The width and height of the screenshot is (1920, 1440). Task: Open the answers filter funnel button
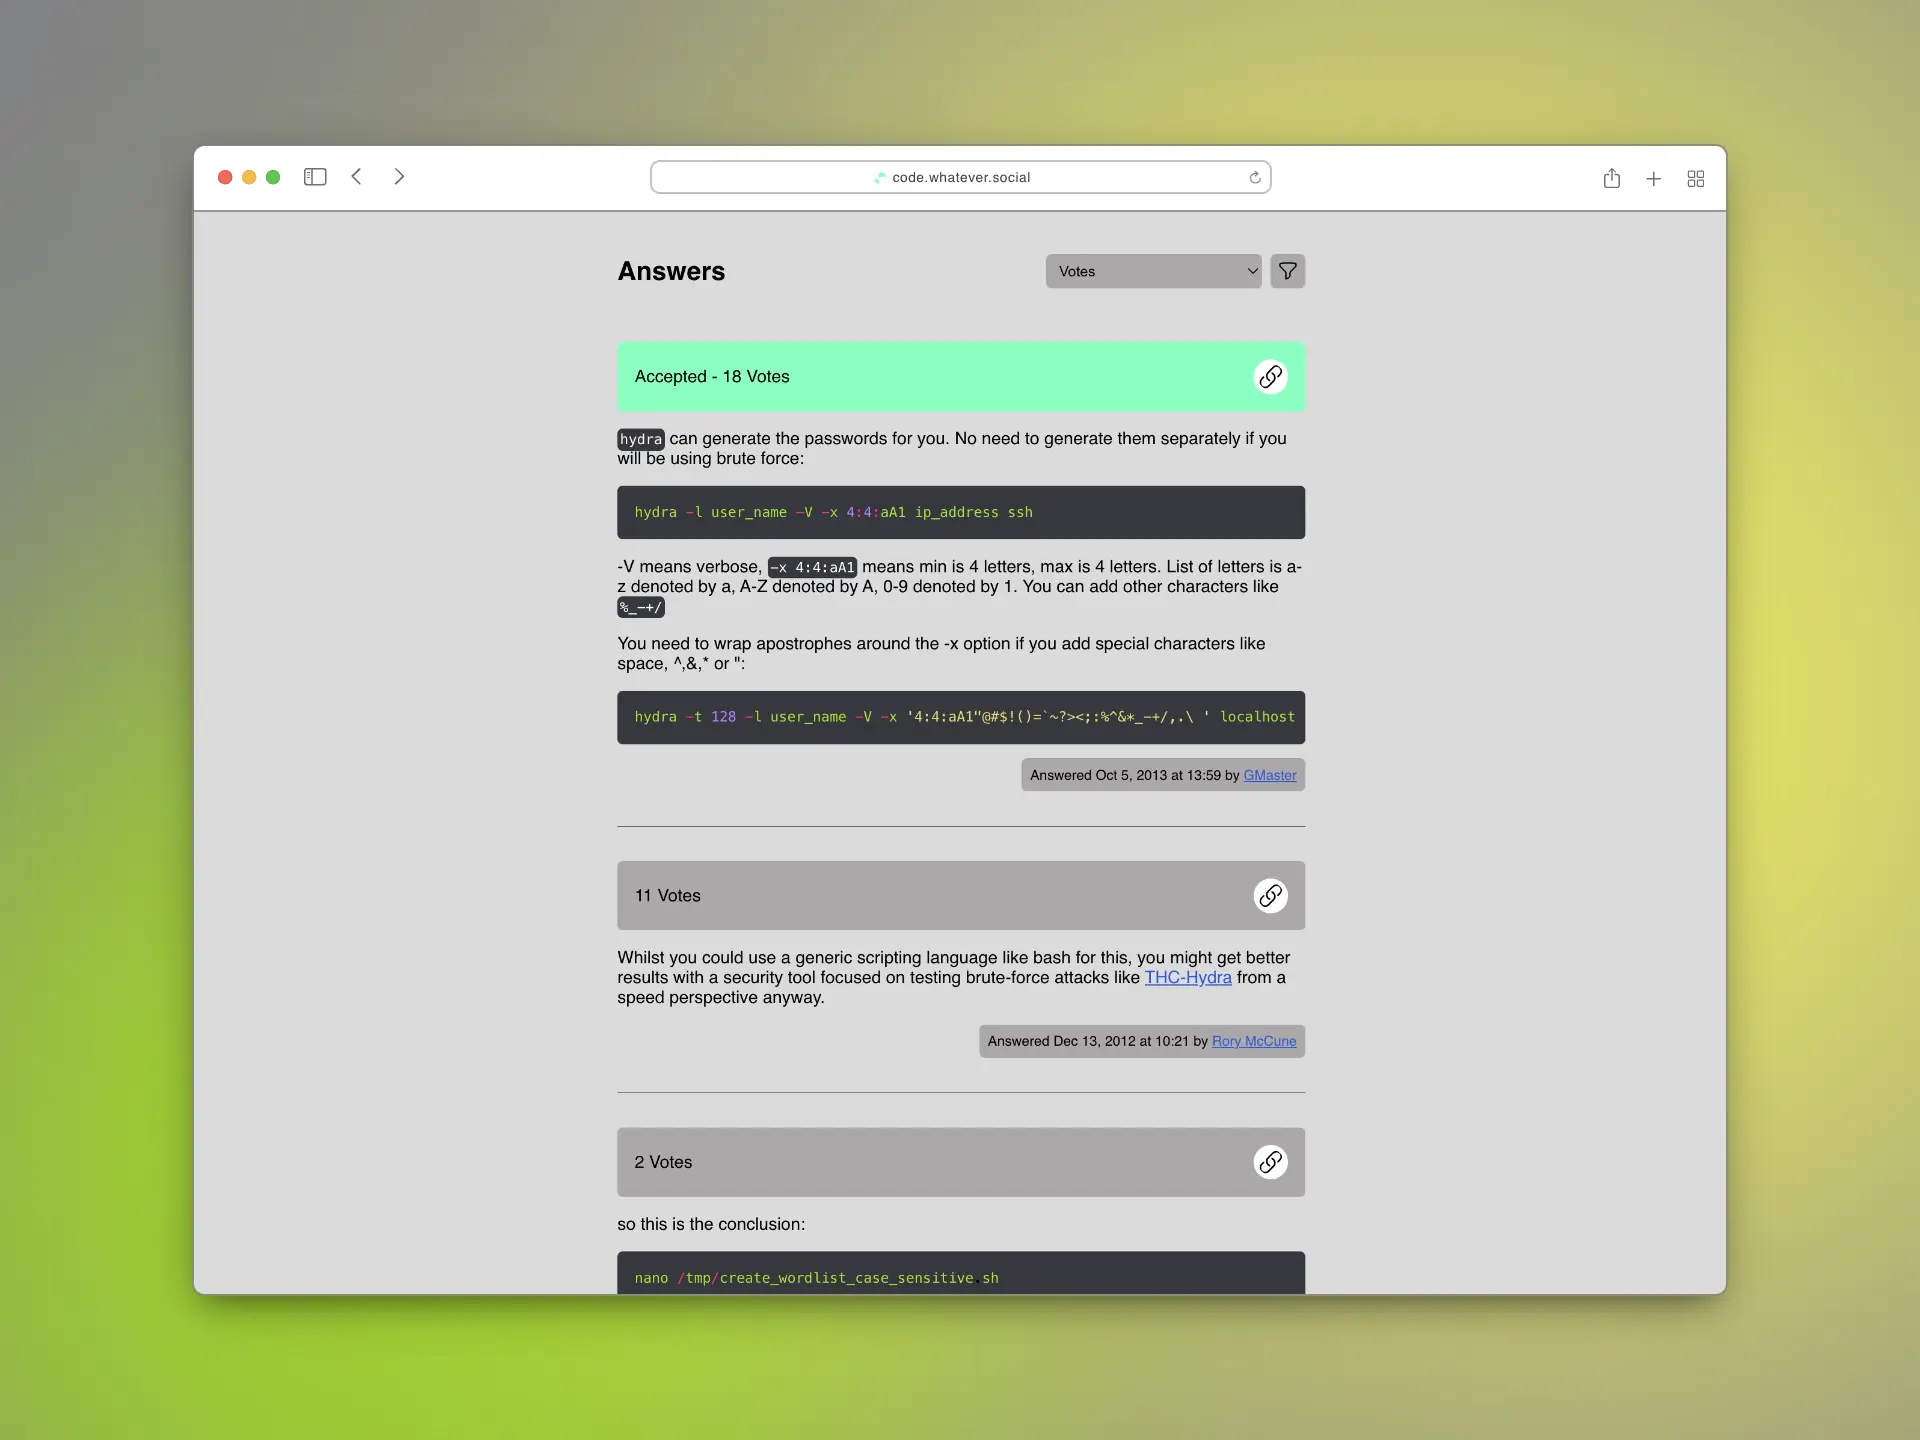click(1287, 271)
